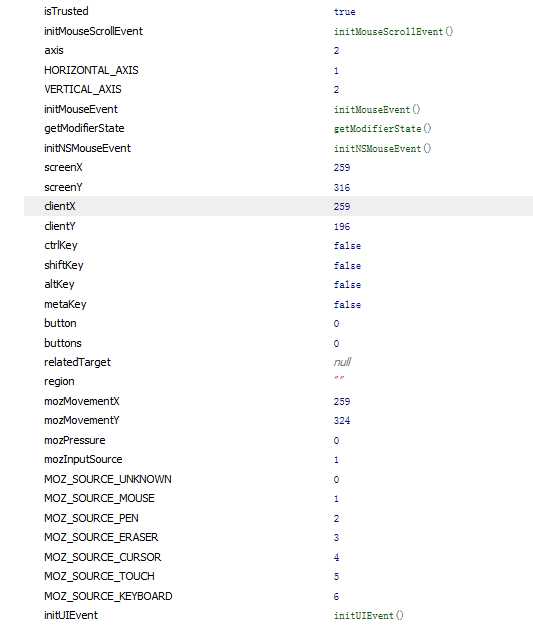The width and height of the screenshot is (533, 627).
Task: Click the false value of metaKey
Action: (x=347, y=305)
